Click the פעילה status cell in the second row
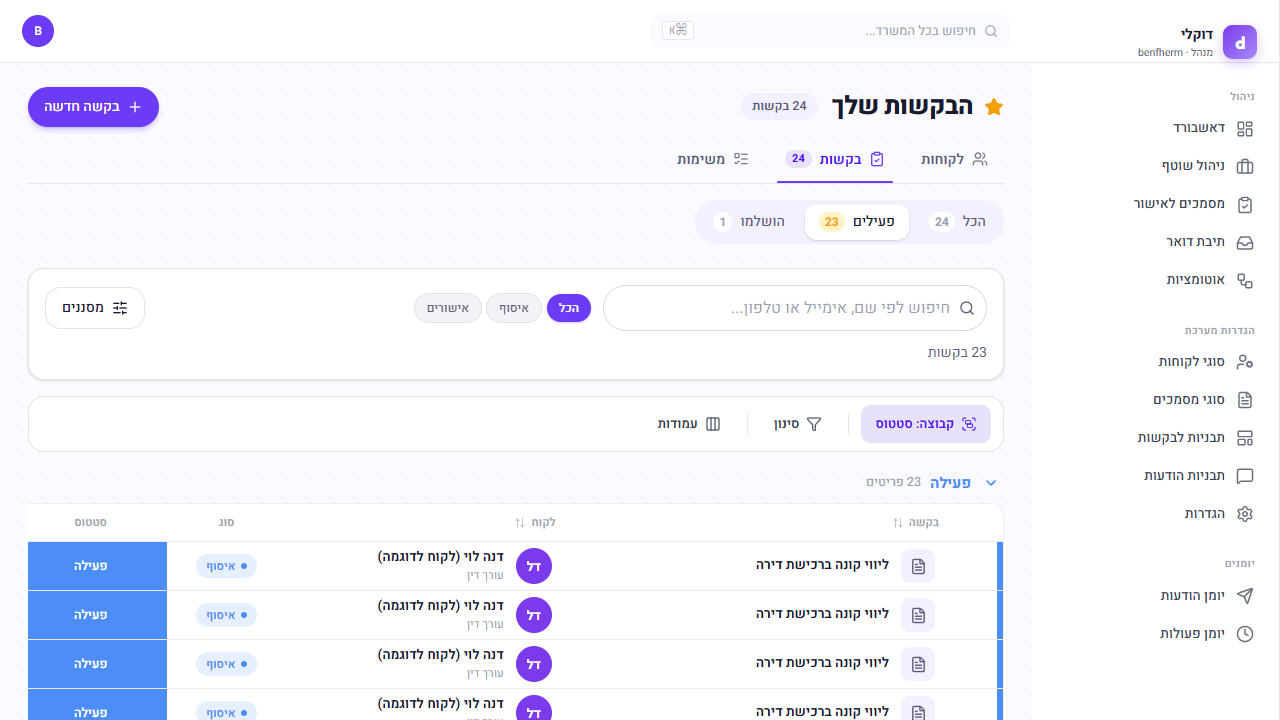The height and width of the screenshot is (720, 1280). click(98, 615)
